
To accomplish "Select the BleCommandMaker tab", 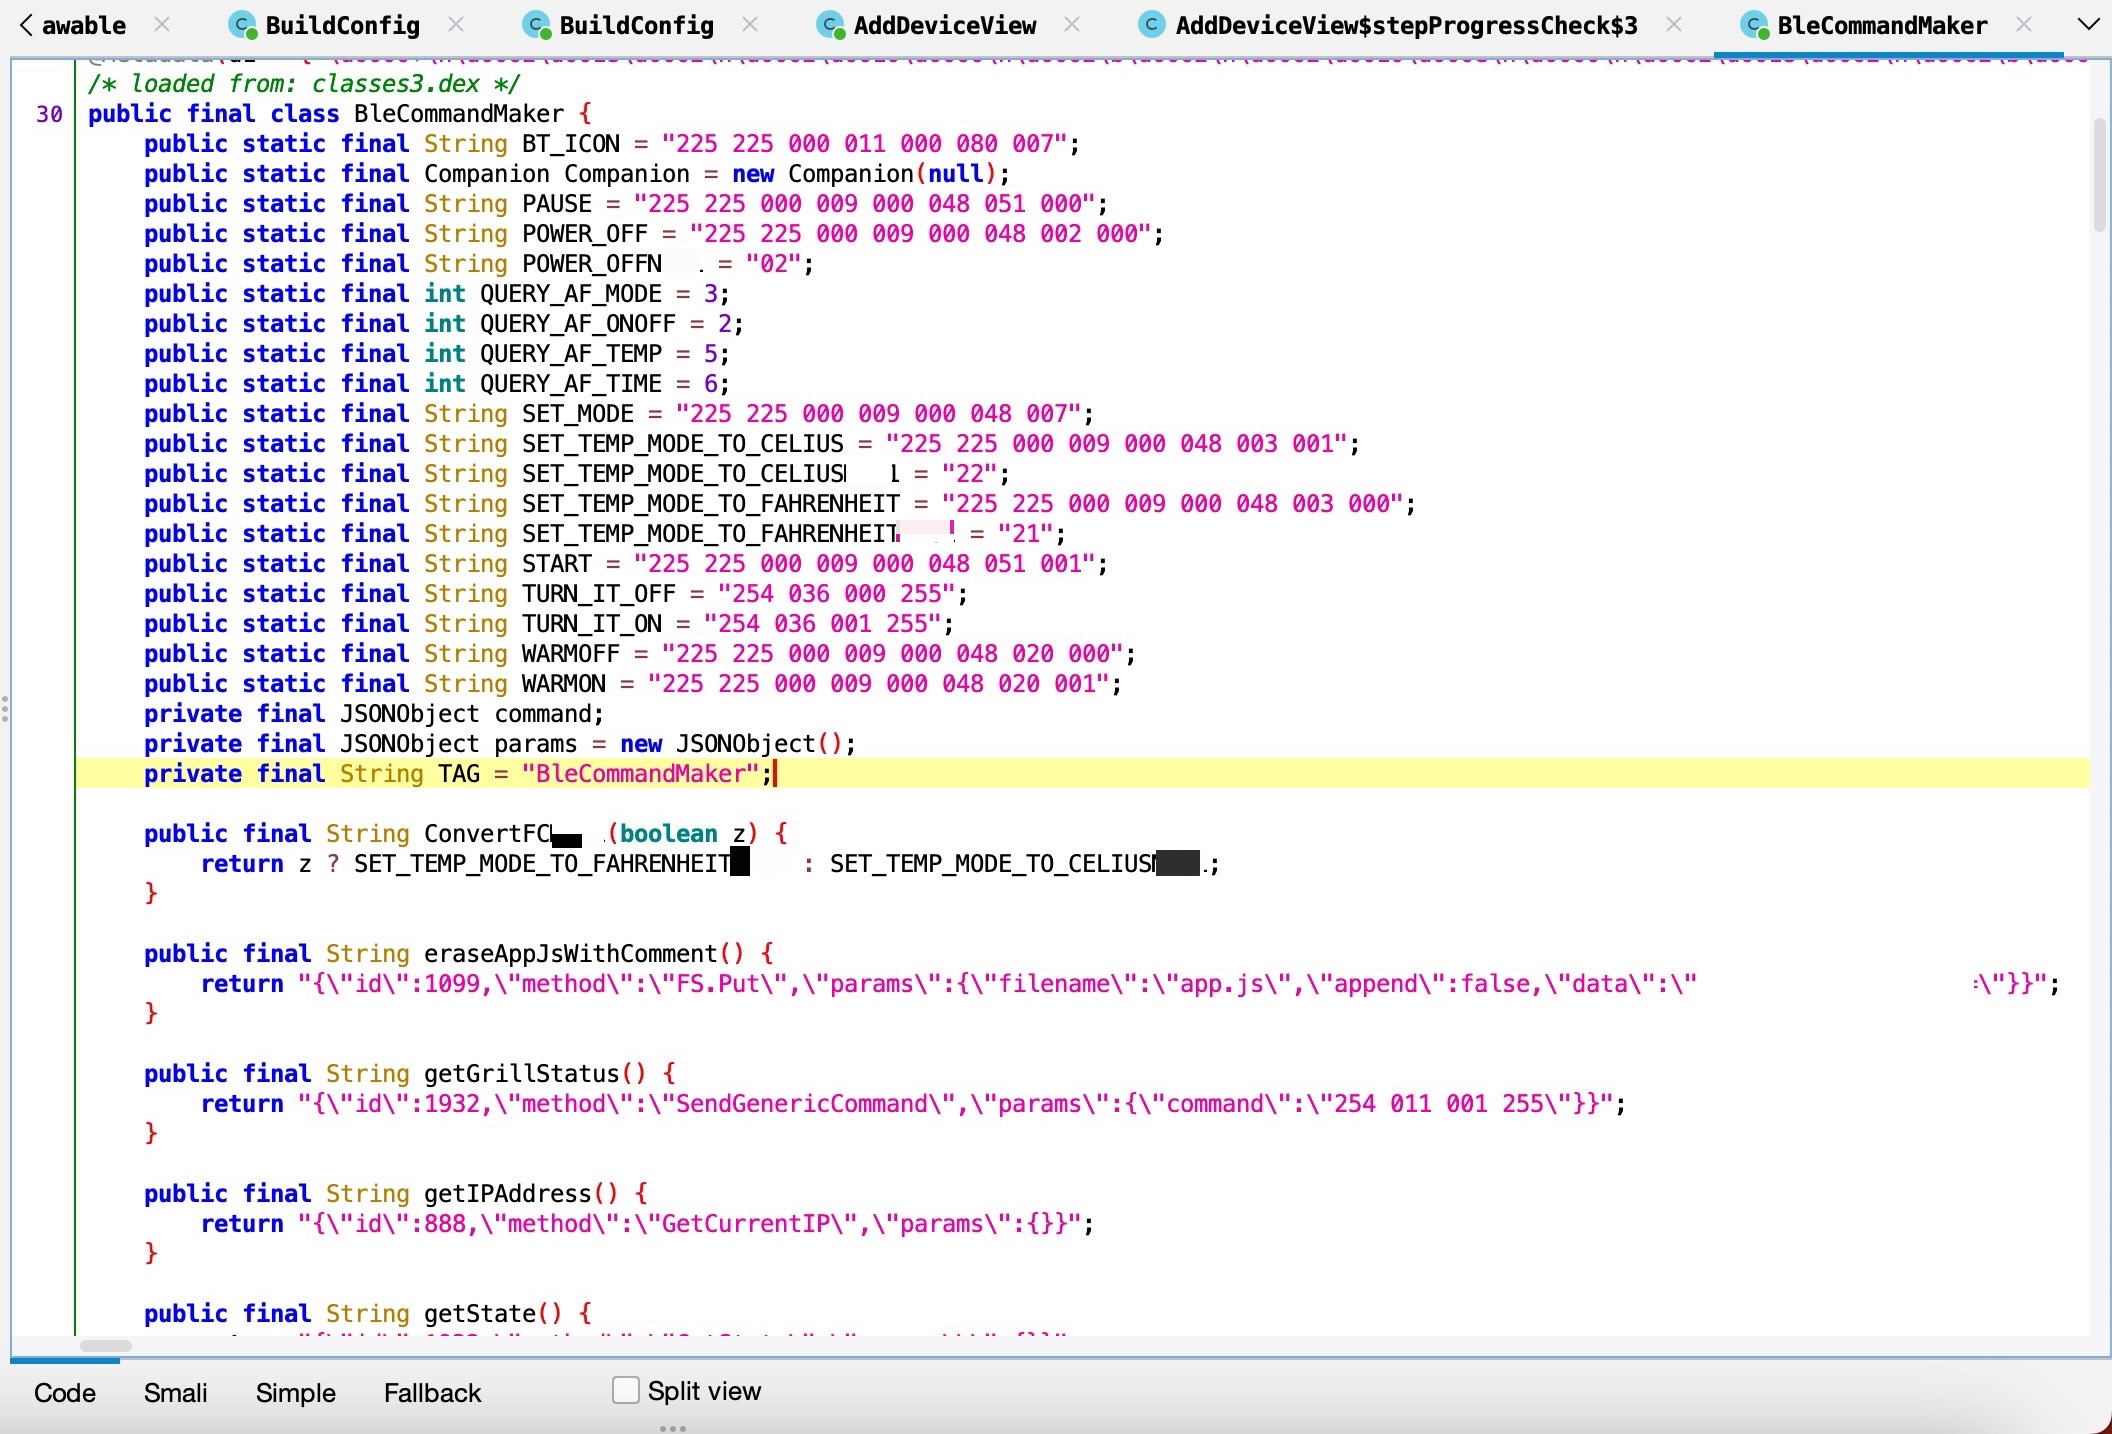I will pyautogui.click(x=1882, y=25).
